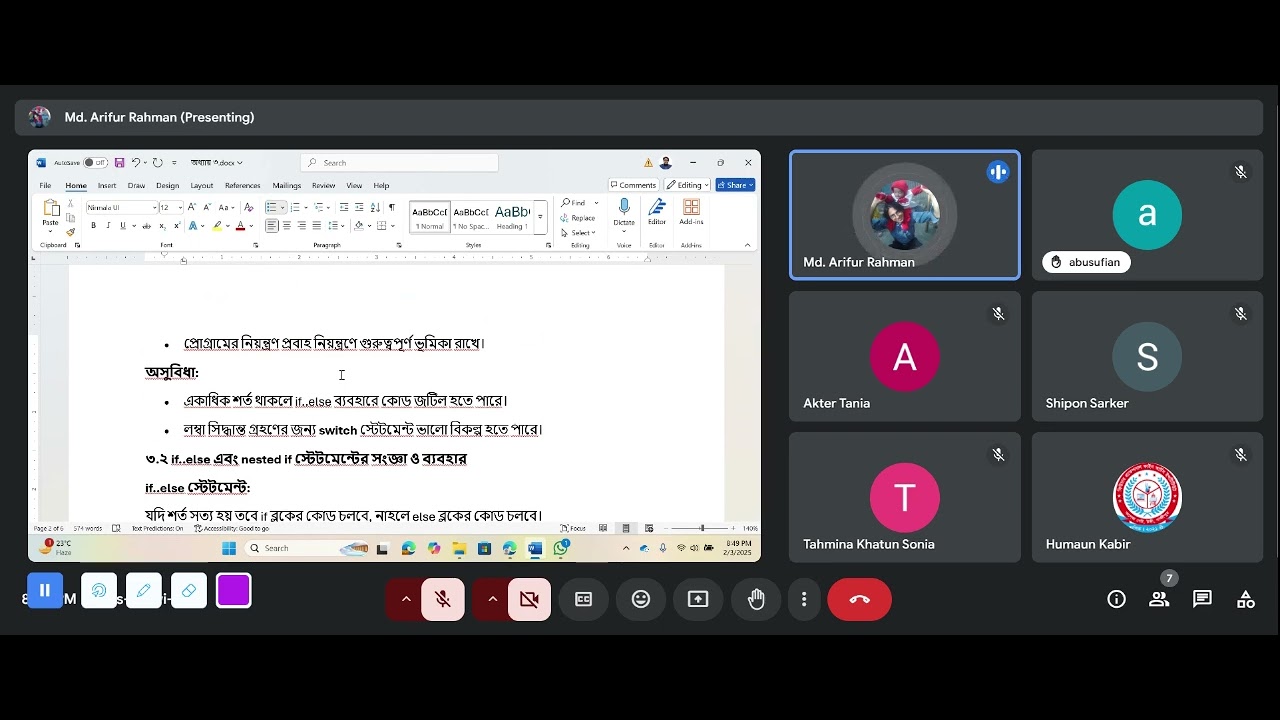Pick the purple annotation color swatch
1280x720 pixels.
[x=233, y=591]
